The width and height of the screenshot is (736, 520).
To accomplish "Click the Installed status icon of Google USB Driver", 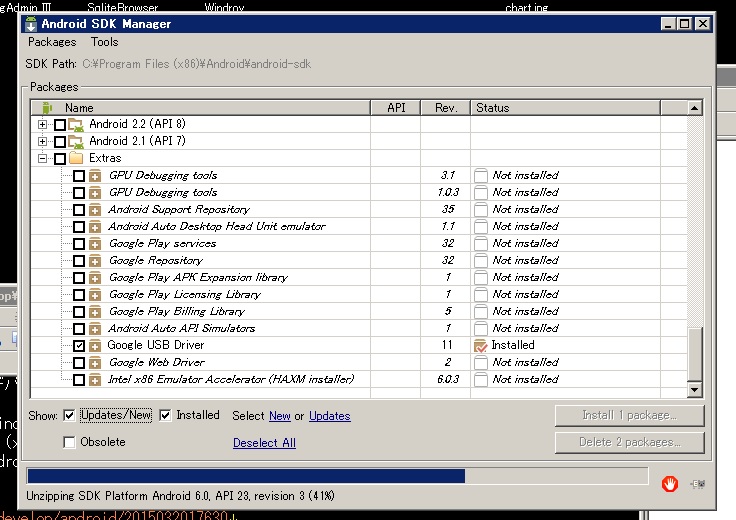I will tap(481, 346).
